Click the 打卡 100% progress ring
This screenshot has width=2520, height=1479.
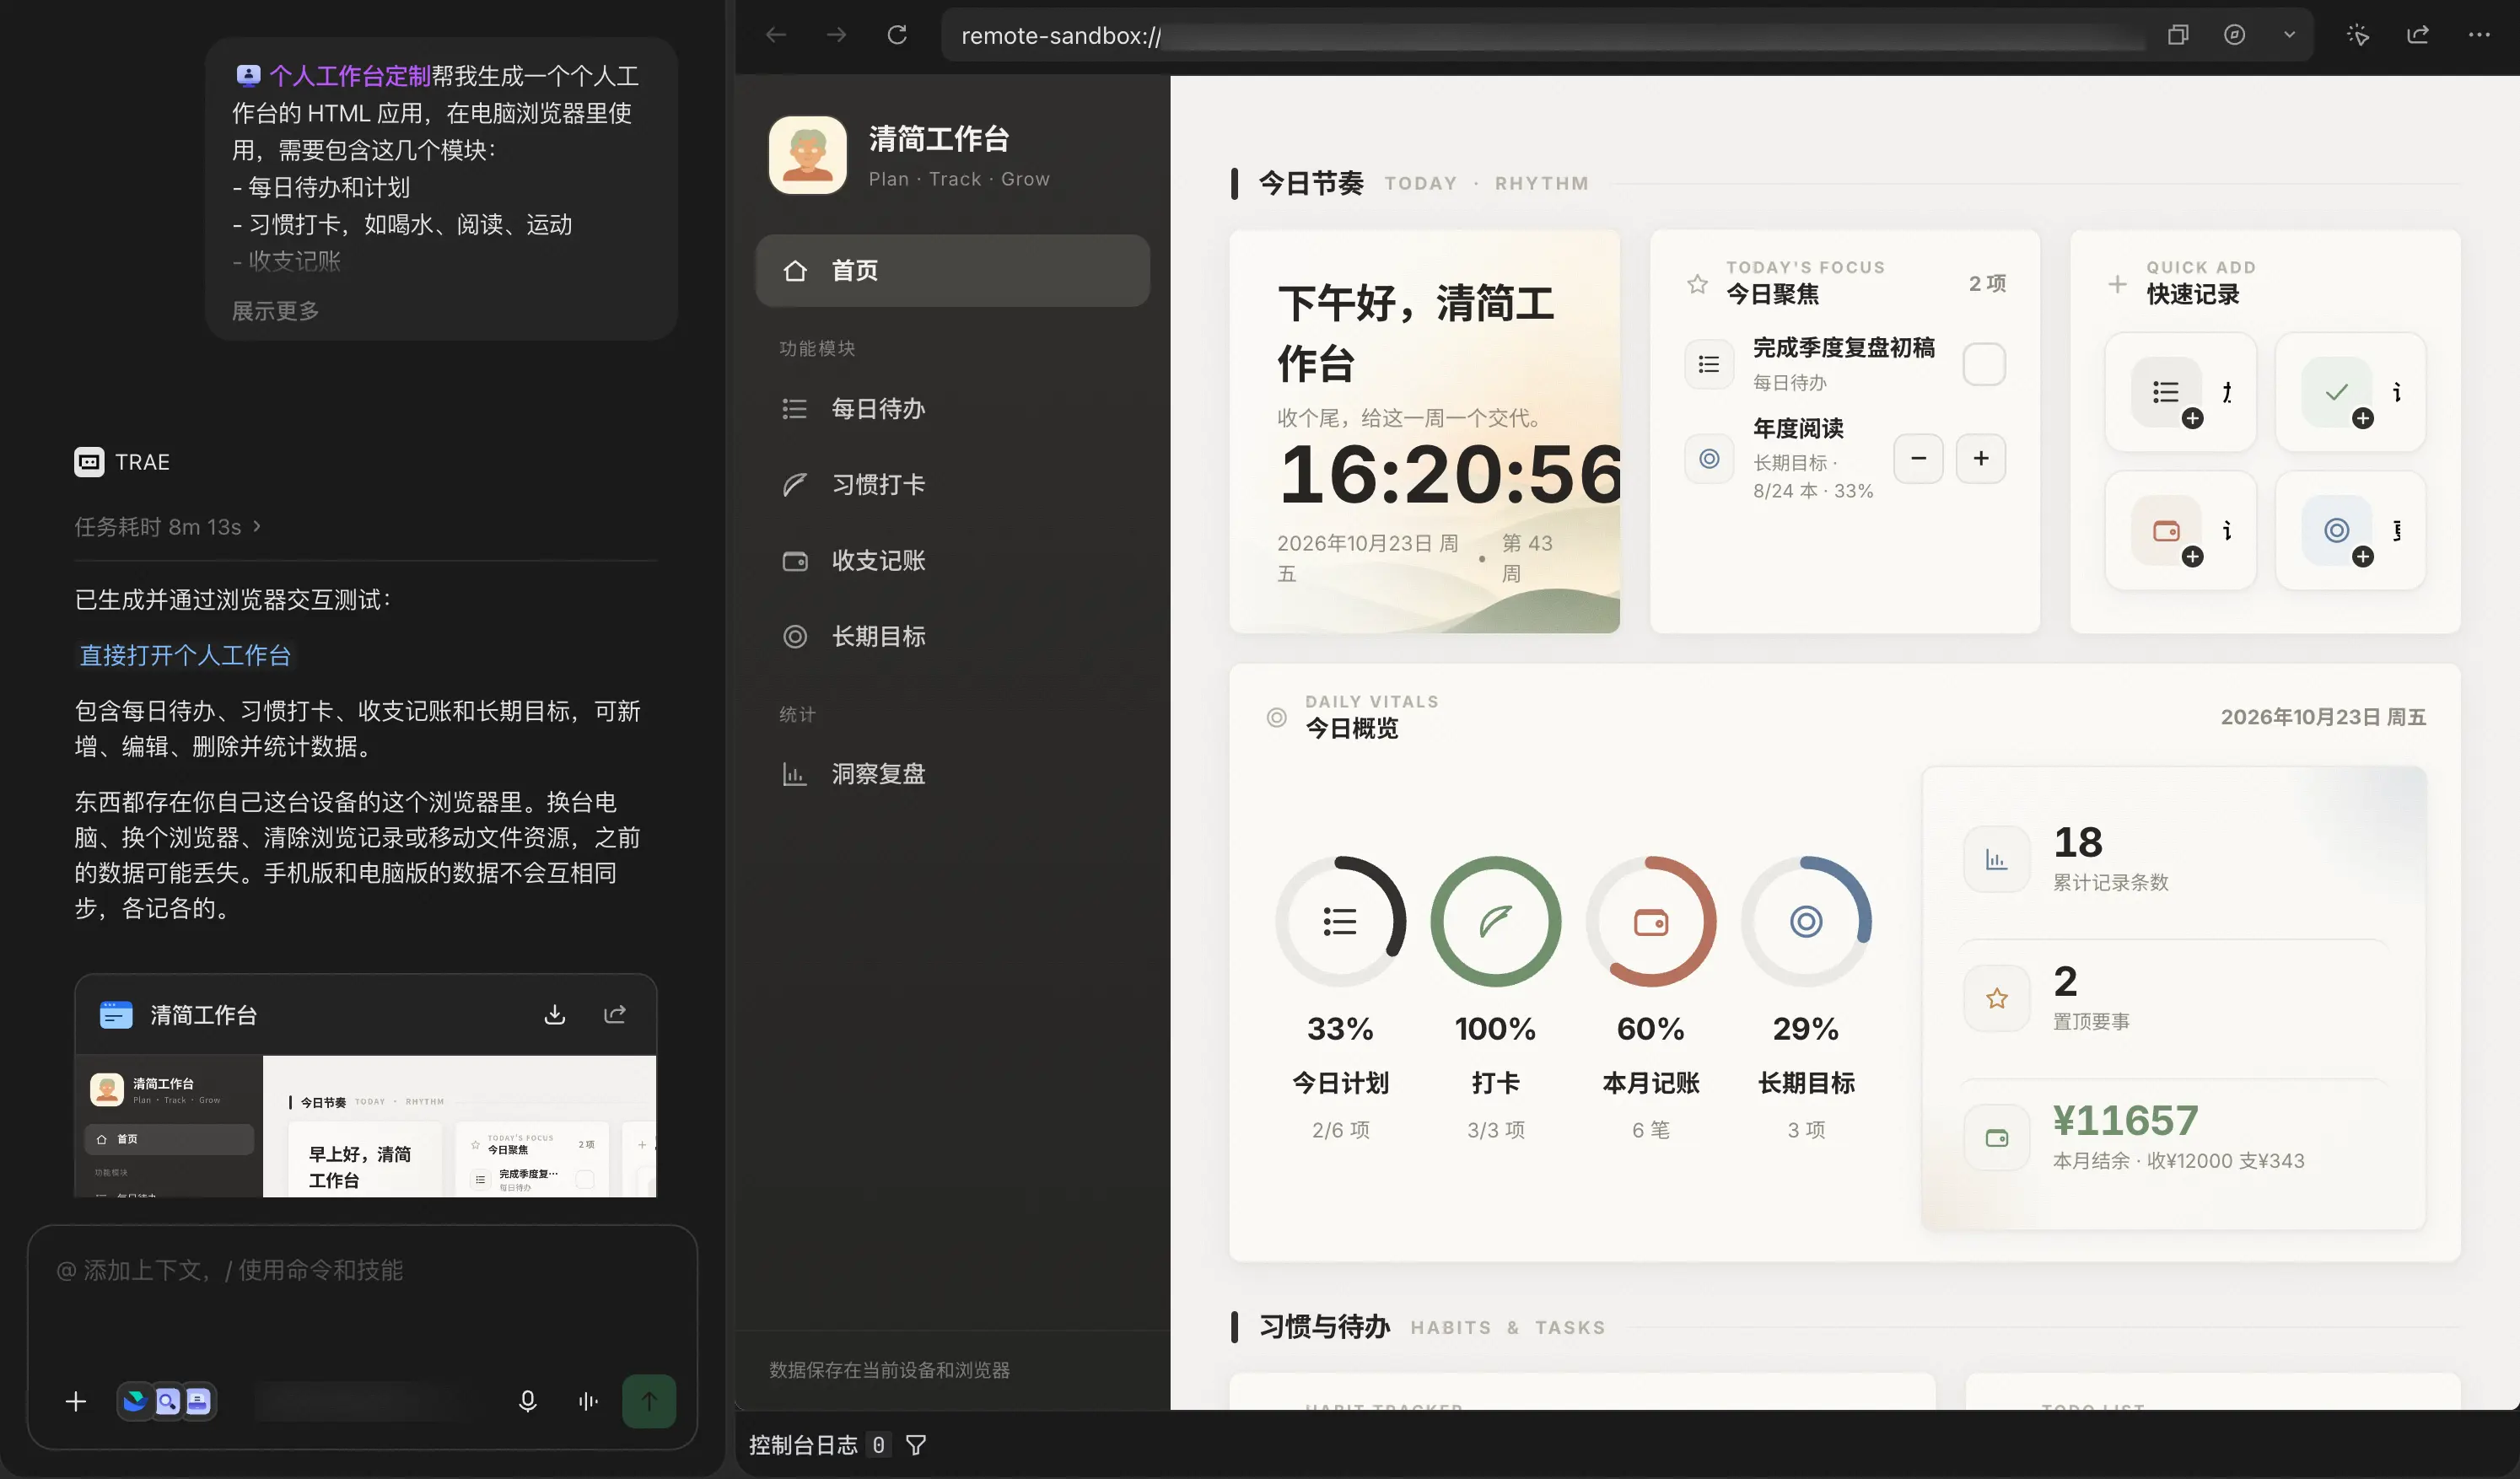[x=1495, y=921]
